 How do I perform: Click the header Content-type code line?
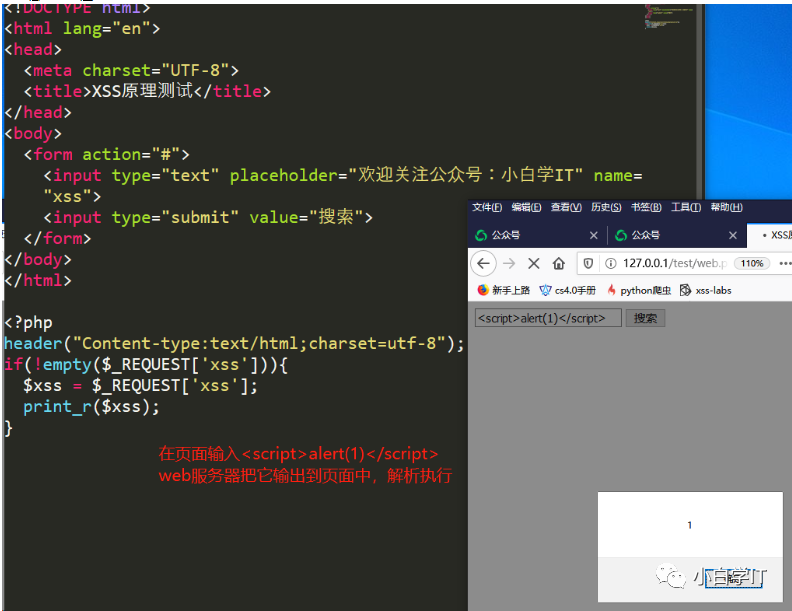coord(233,343)
